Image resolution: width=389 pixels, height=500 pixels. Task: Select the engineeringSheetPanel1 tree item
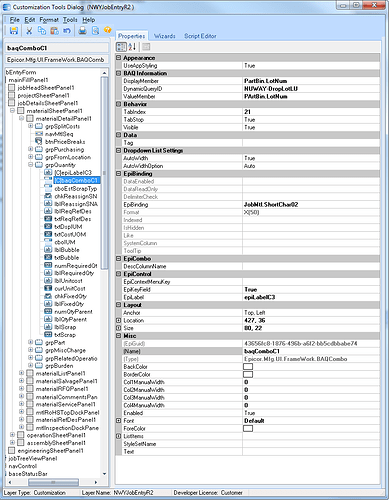51,451
